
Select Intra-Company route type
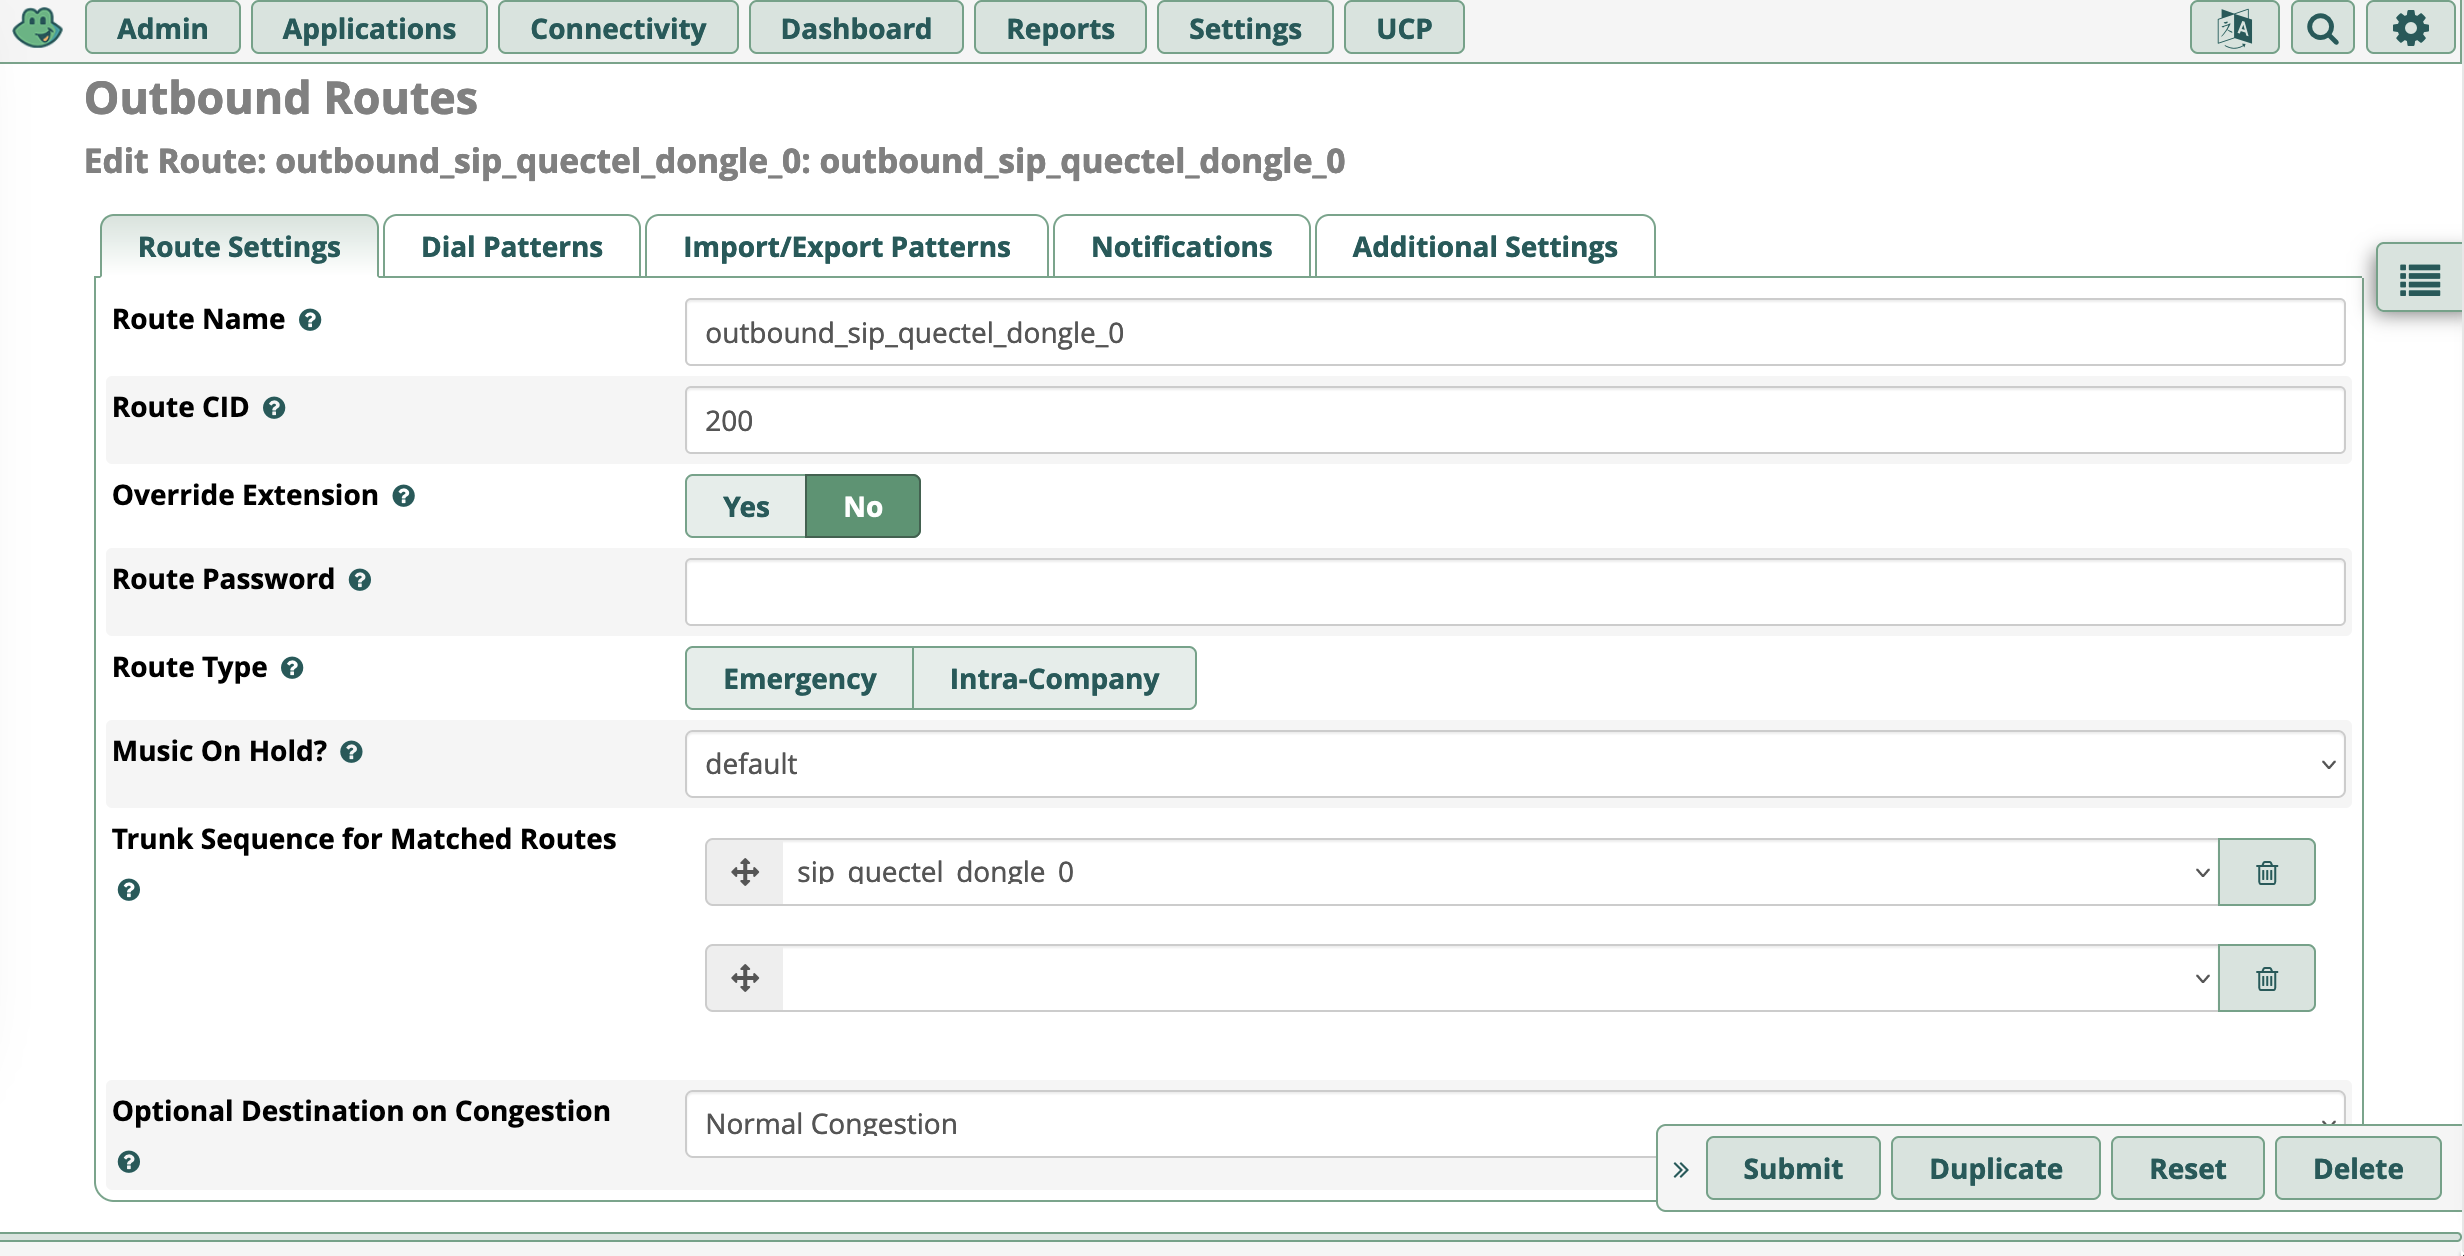1054,678
